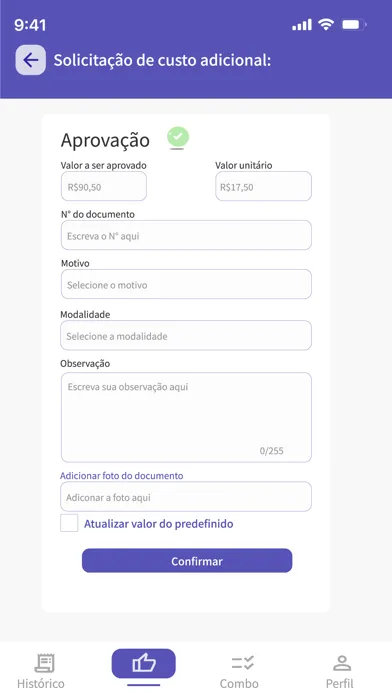Click the Observação text area
This screenshot has height=696, width=392.
[x=186, y=417]
